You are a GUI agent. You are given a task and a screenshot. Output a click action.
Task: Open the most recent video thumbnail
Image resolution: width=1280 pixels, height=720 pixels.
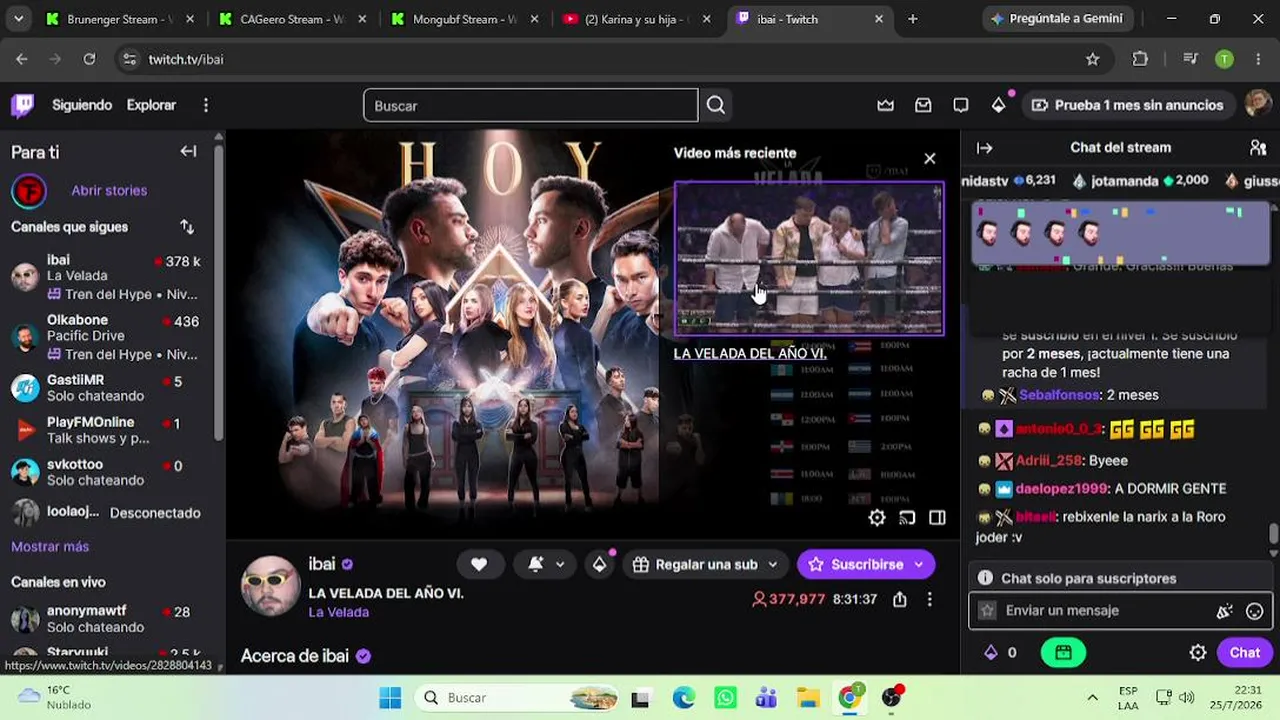pos(808,258)
